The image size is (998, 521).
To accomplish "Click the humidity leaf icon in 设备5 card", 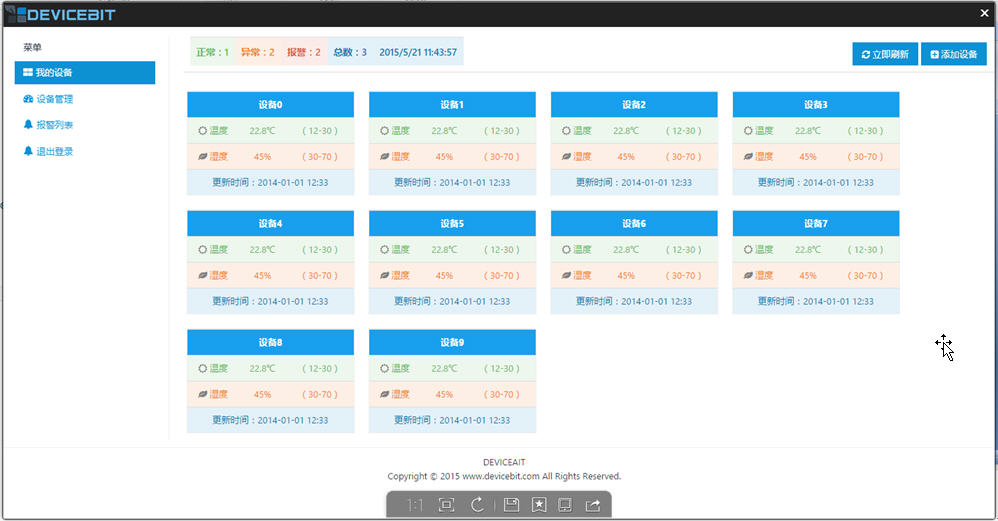I will click(385, 276).
